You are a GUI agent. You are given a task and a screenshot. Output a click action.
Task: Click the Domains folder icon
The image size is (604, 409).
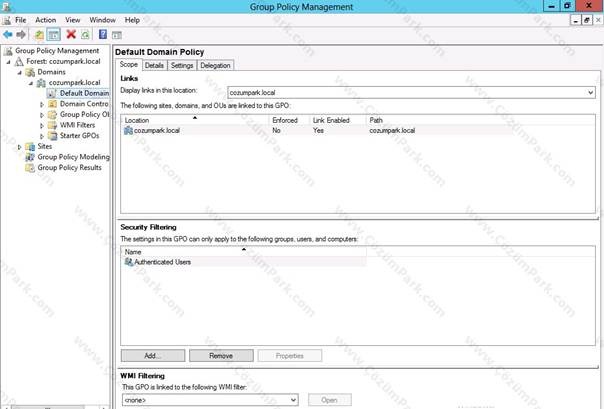tap(30, 72)
